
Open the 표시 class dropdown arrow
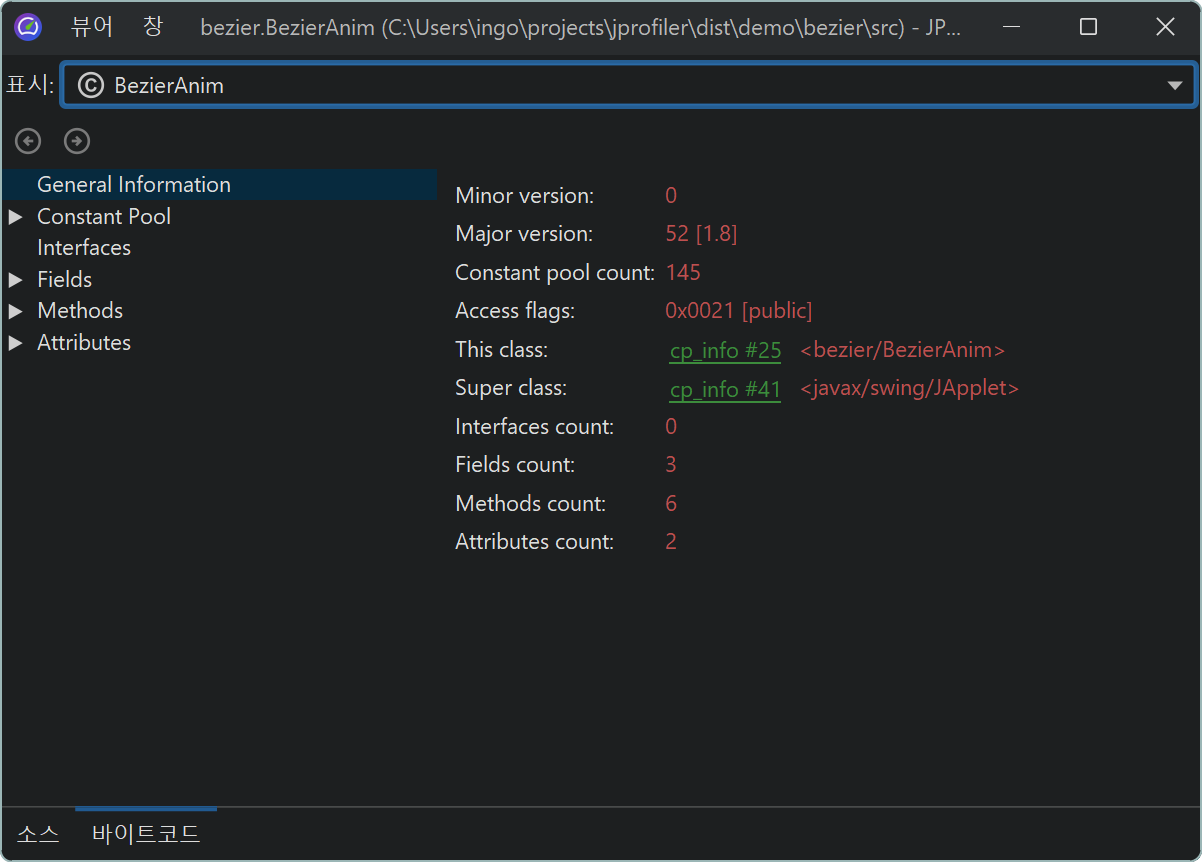click(x=1175, y=86)
